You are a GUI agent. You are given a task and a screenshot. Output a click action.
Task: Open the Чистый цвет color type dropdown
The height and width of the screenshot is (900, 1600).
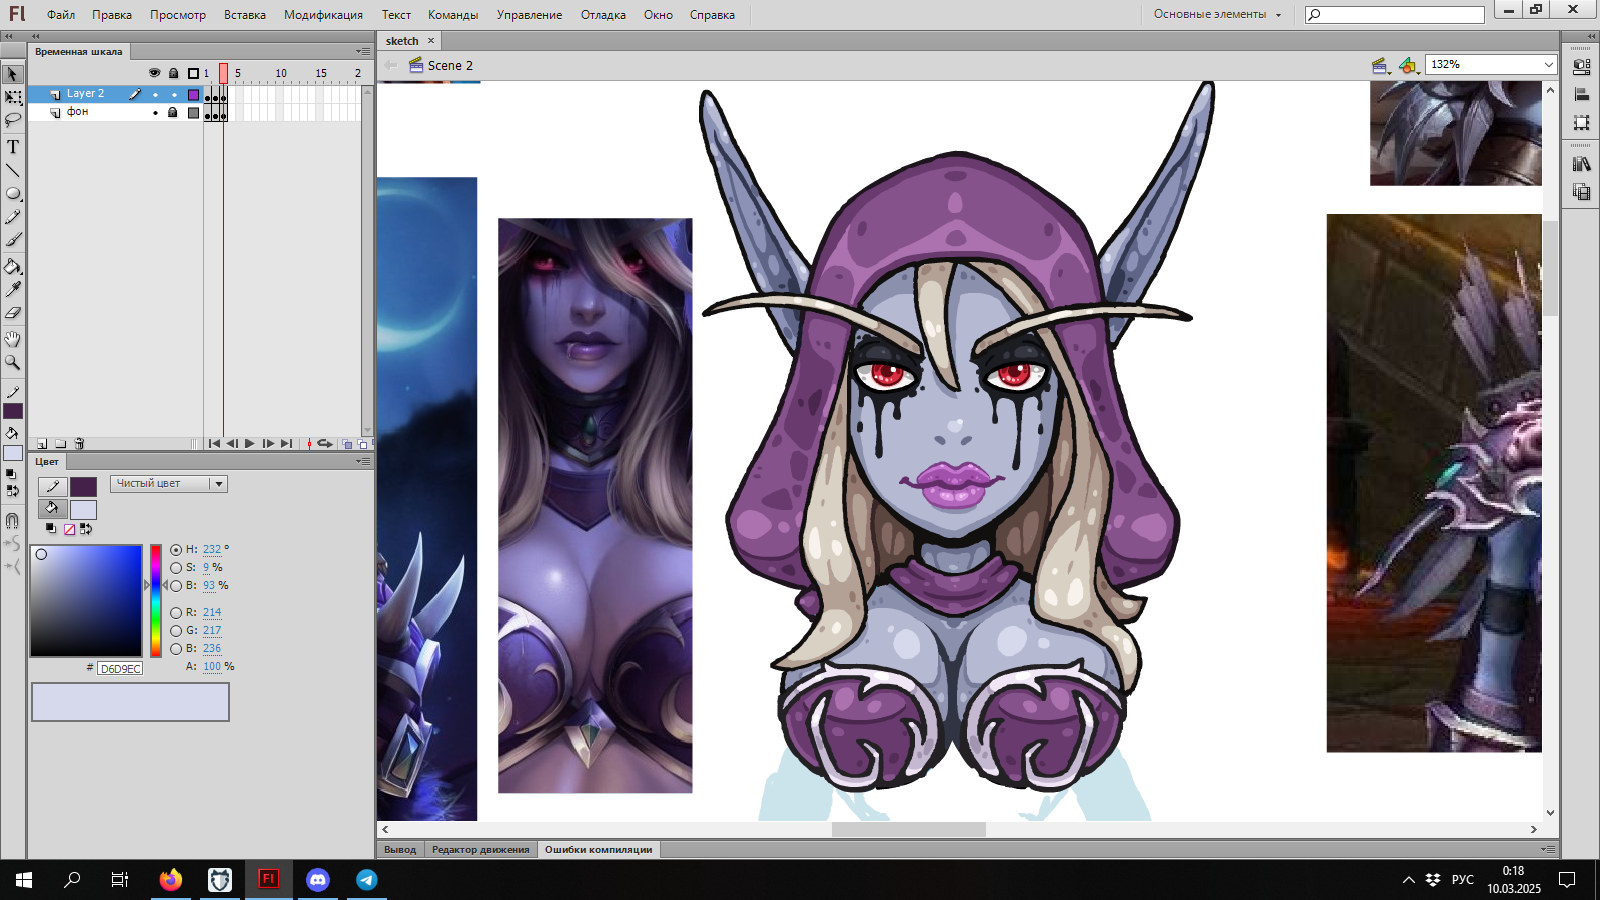[x=169, y=484]
